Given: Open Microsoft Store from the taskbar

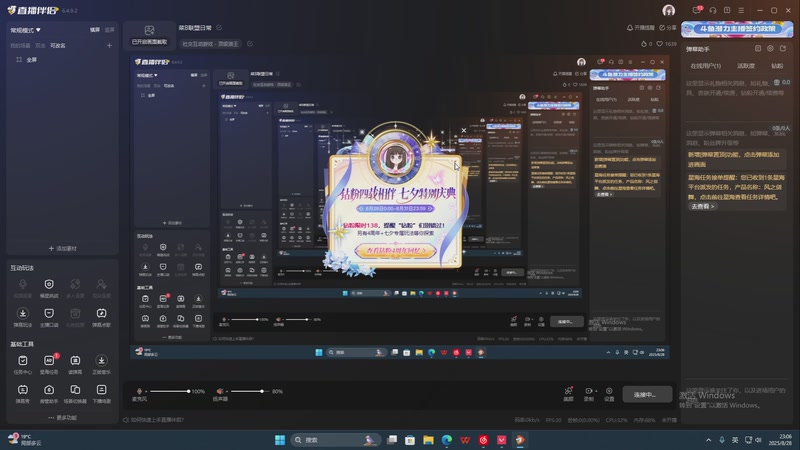Looking at the screenshot, I should point(410,440).
